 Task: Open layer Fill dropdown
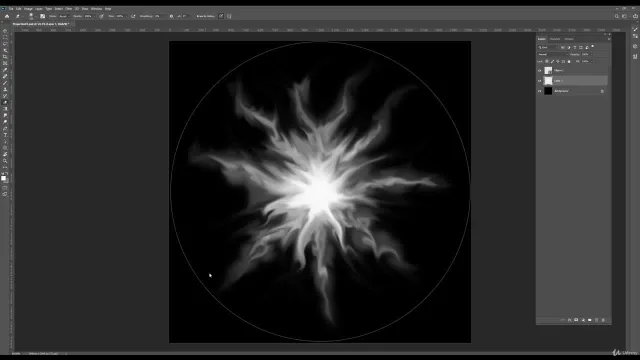click(x=591, y=61)
